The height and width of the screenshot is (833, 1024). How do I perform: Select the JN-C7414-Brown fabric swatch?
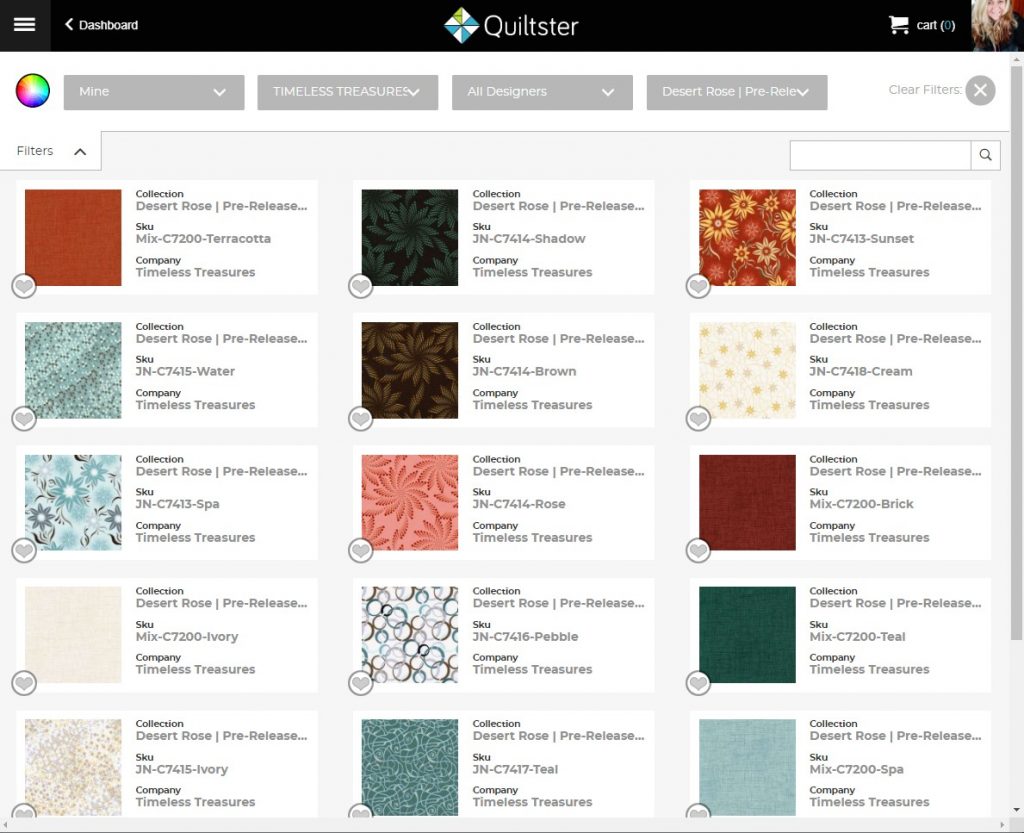[x=410, y=370]
